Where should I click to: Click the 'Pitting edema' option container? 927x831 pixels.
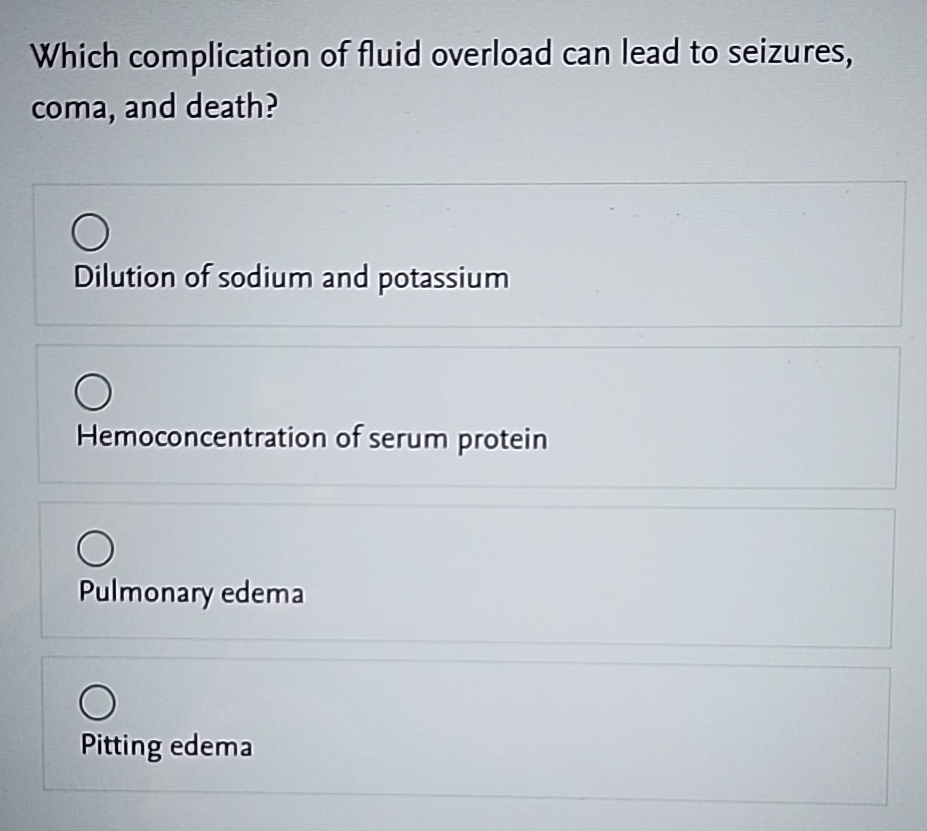pos(465,724)
